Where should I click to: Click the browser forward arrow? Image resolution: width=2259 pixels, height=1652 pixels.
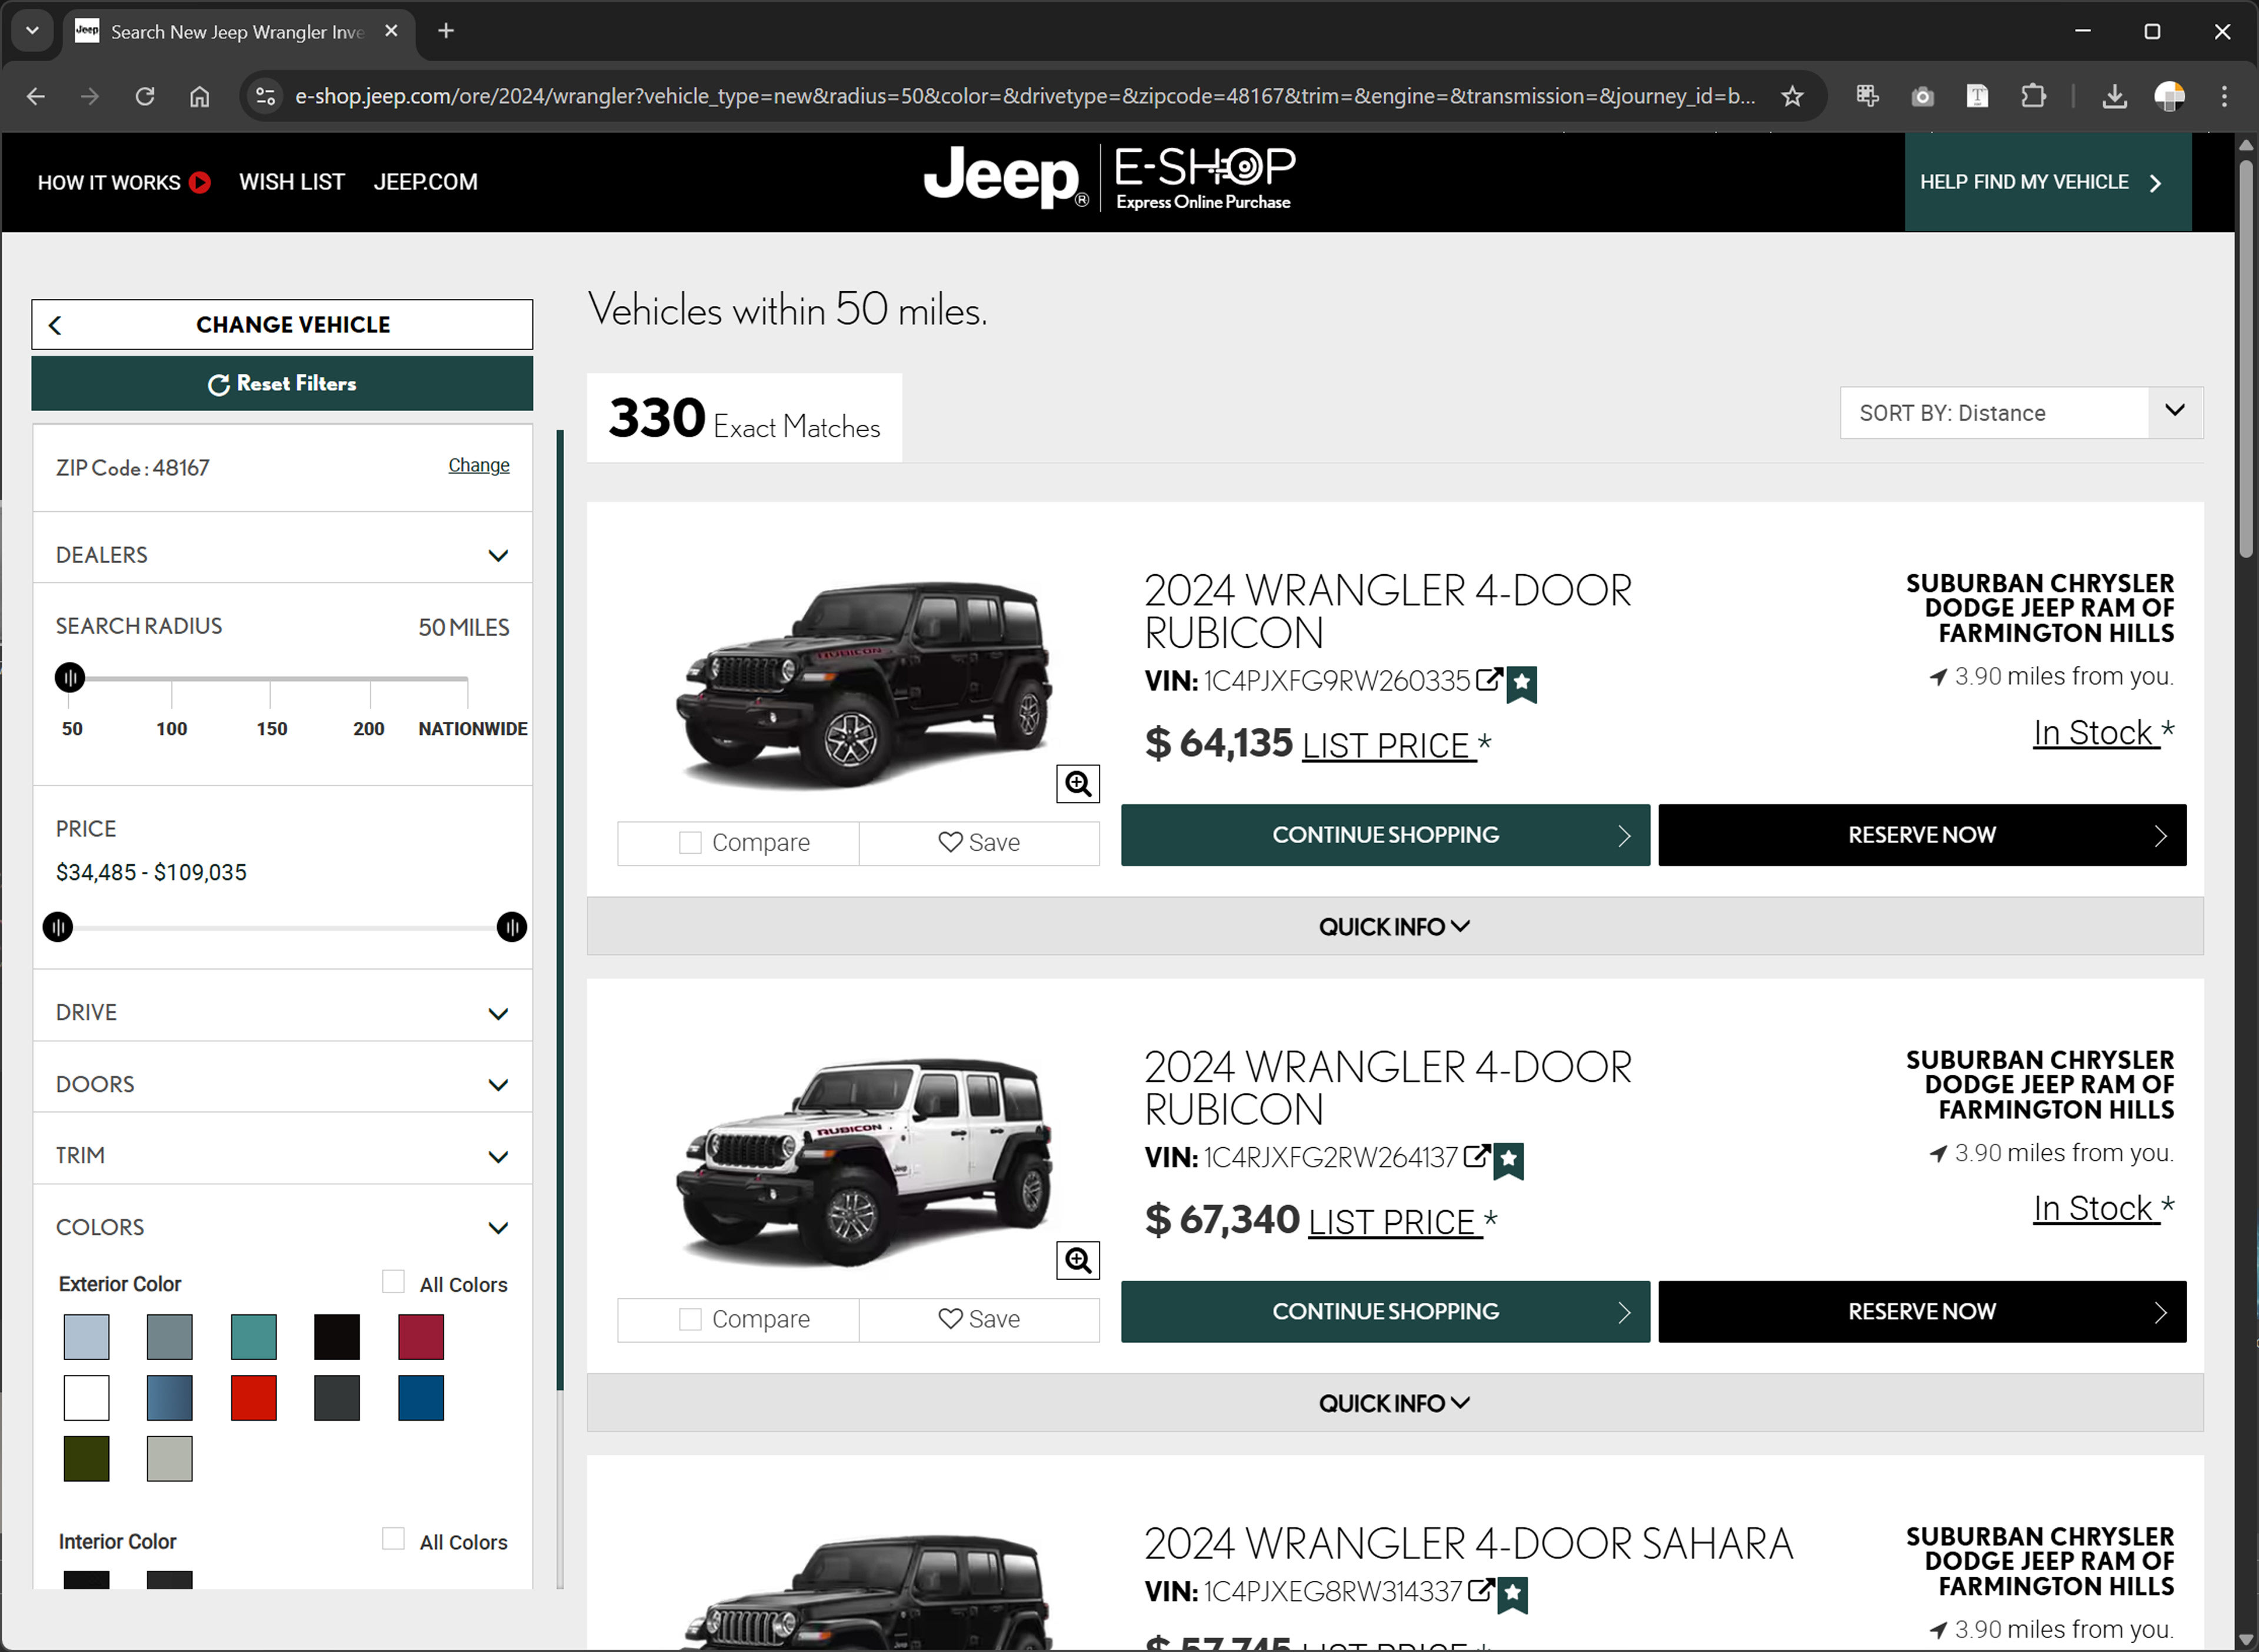(x=90, y=96)
